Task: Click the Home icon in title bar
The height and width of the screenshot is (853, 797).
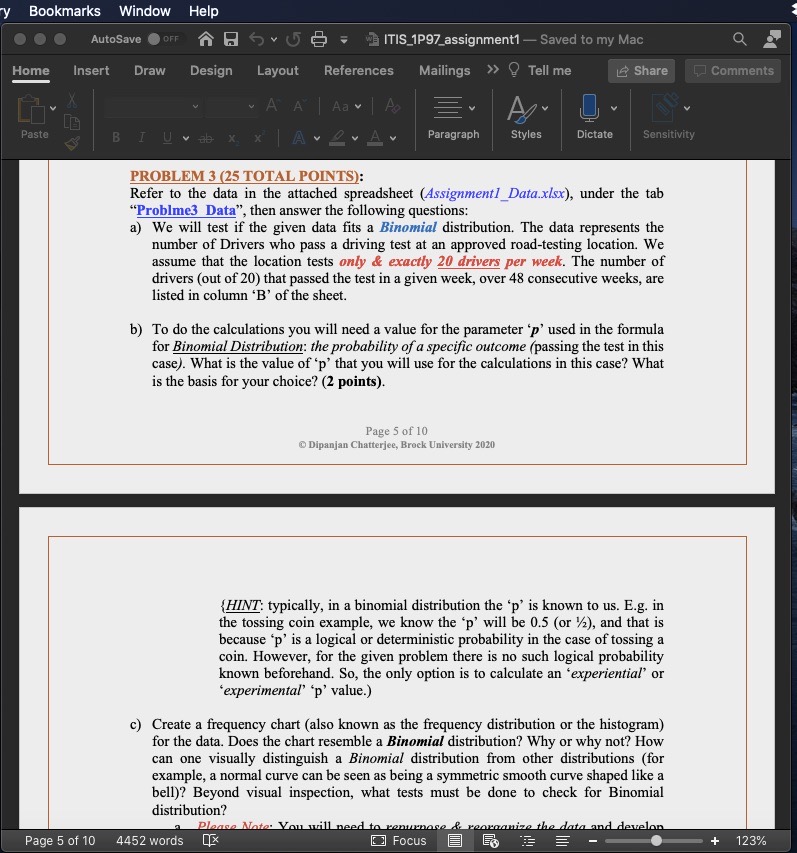Action: [206, 39]
